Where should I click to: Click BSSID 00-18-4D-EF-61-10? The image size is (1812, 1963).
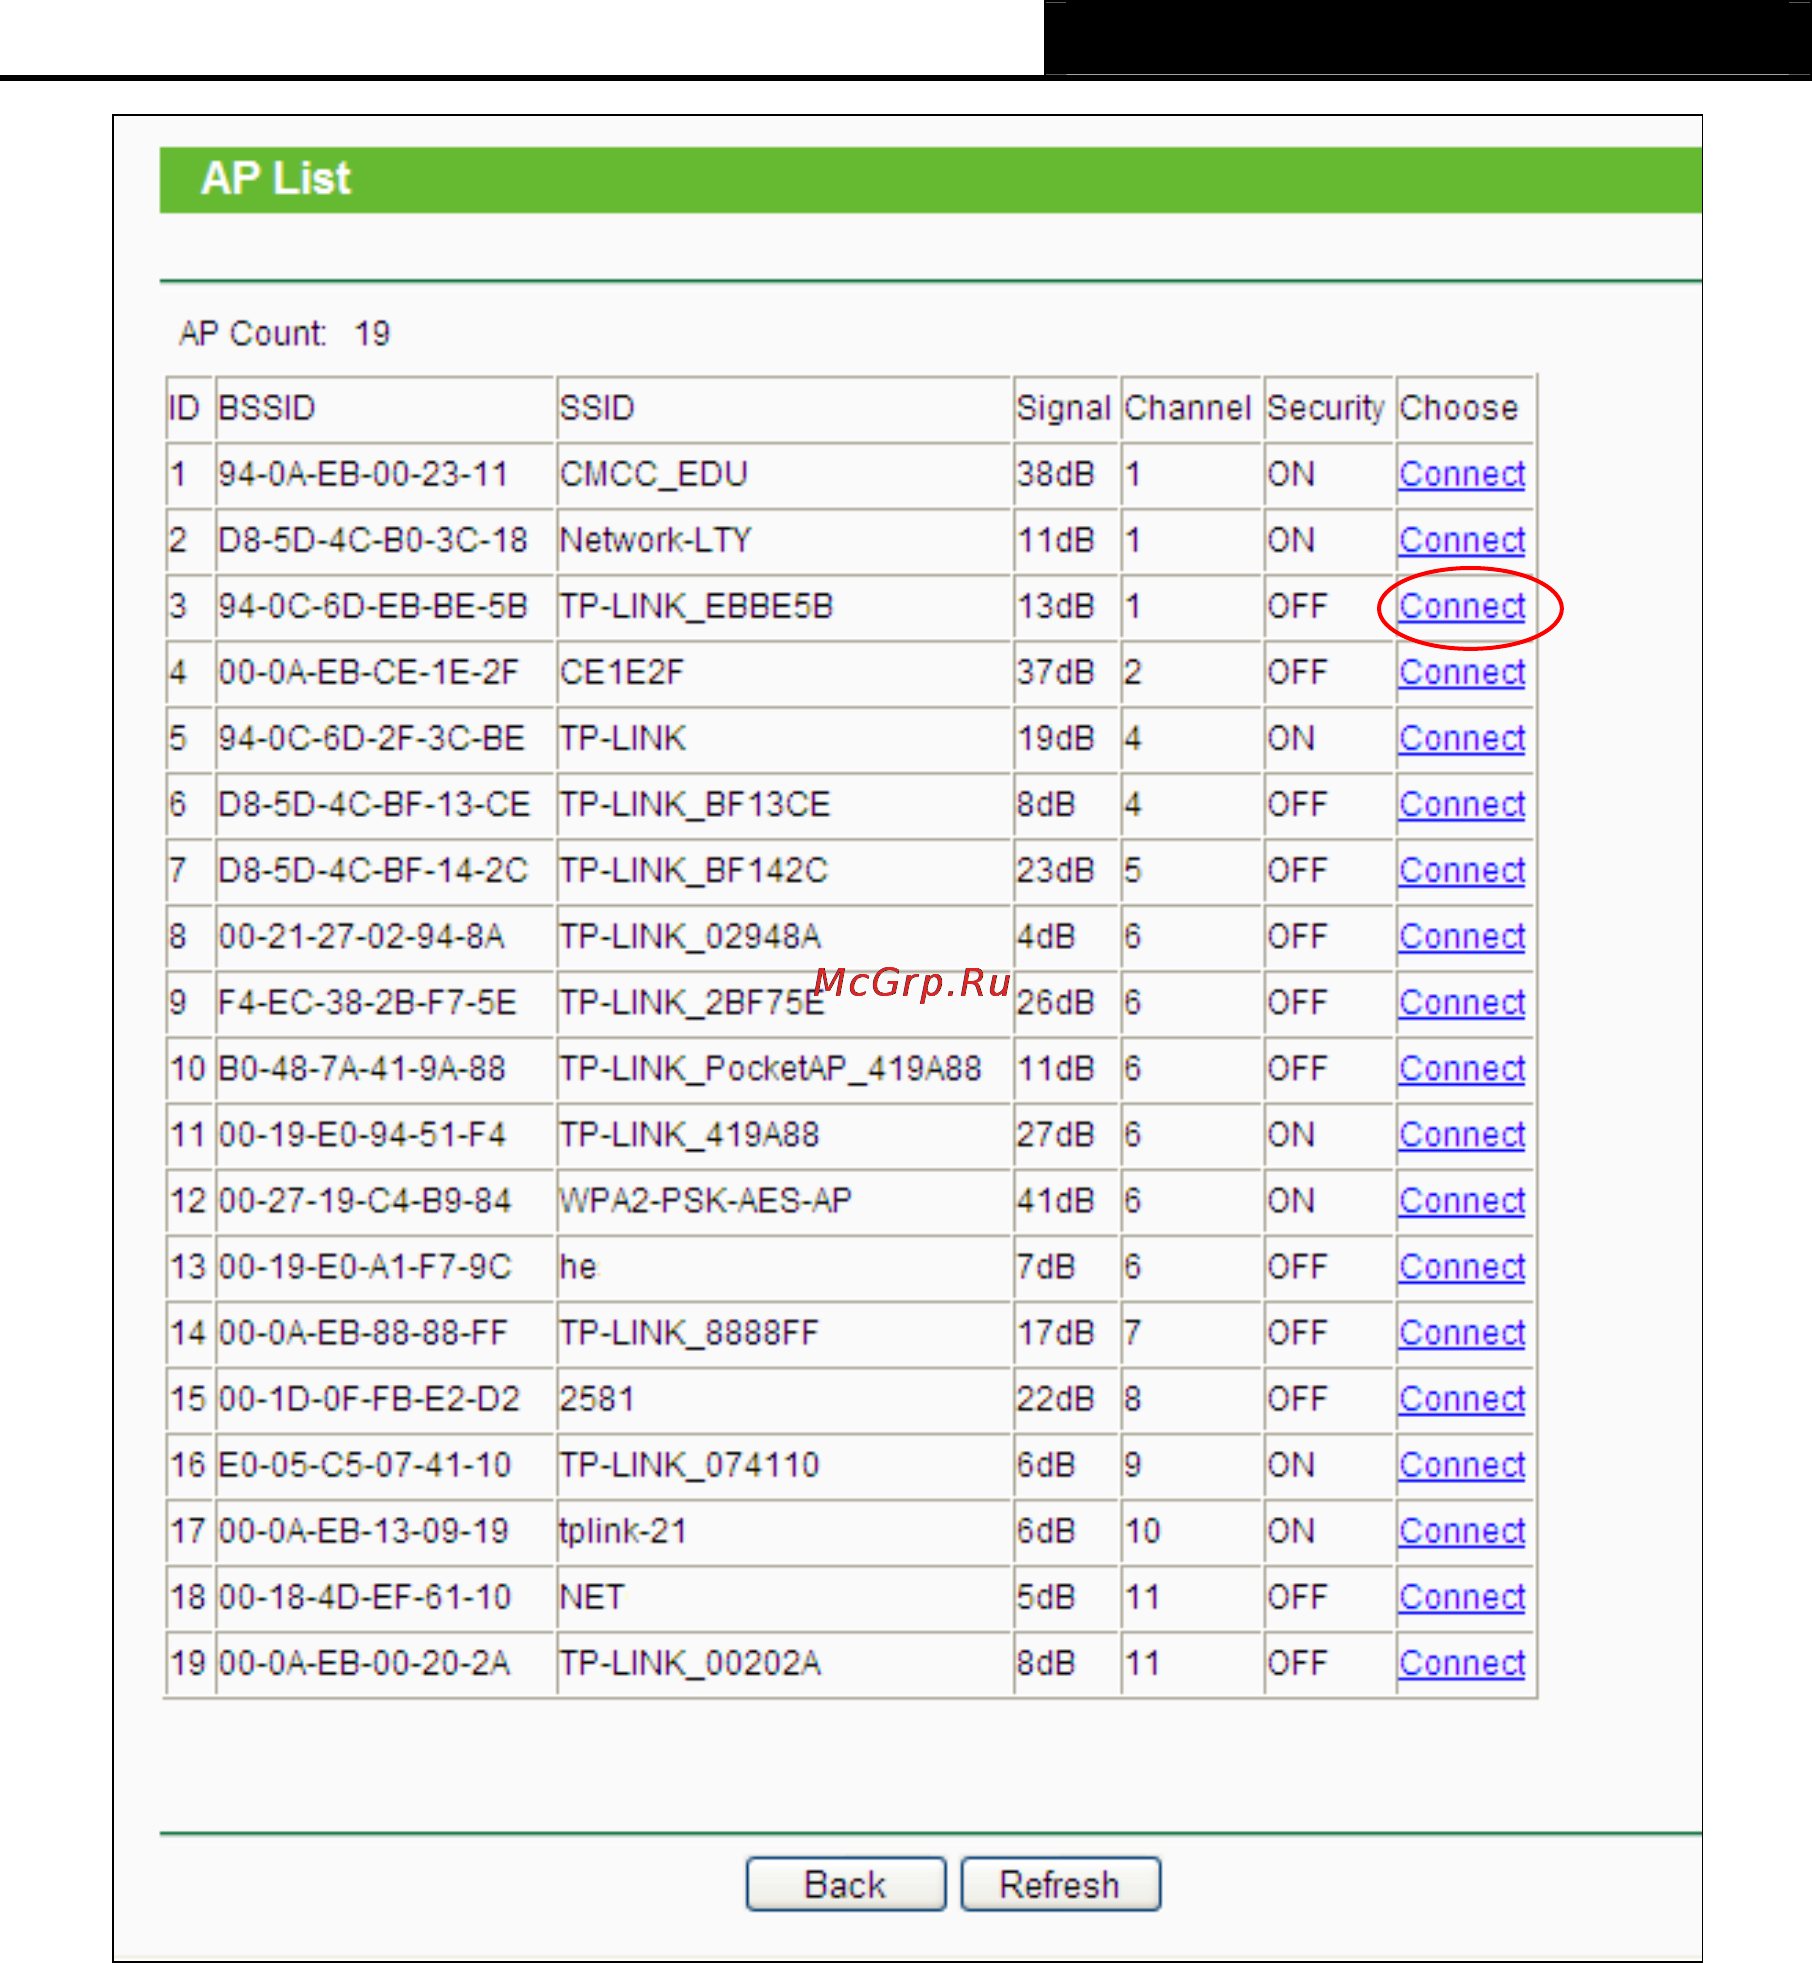(x=365, y=1596)
